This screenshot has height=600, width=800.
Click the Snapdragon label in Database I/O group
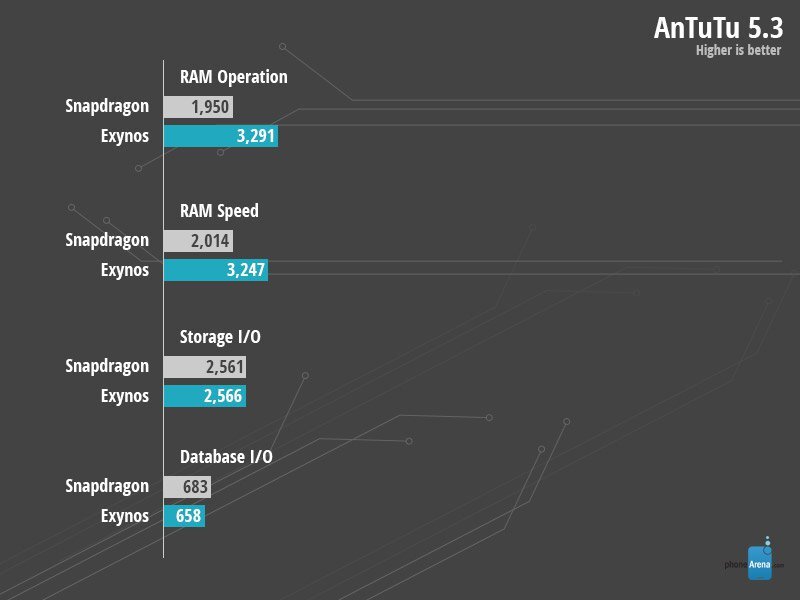tap(107, 486)
